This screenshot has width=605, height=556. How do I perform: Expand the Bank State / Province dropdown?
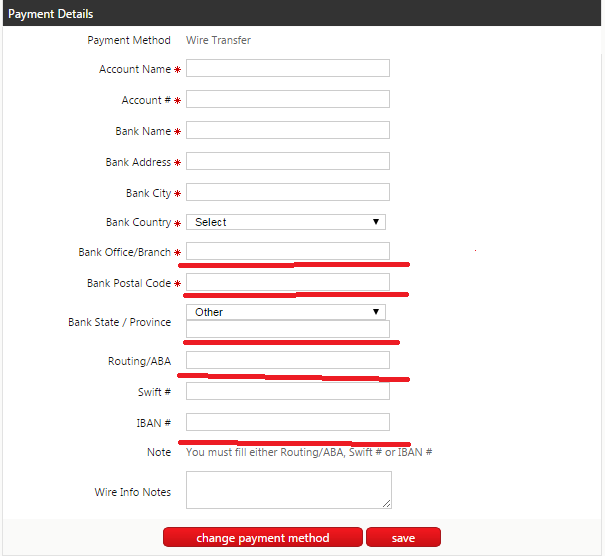click(286, 312)
